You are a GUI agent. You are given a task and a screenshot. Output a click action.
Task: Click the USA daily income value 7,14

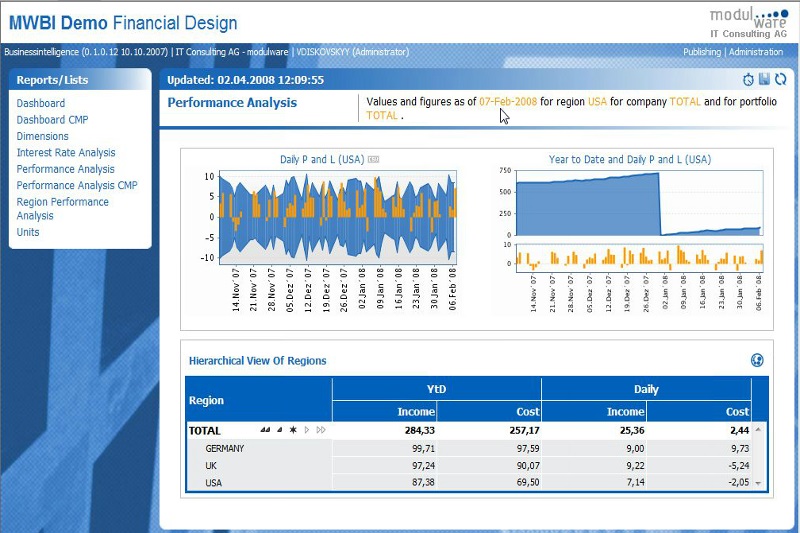[x=635, y=483]
